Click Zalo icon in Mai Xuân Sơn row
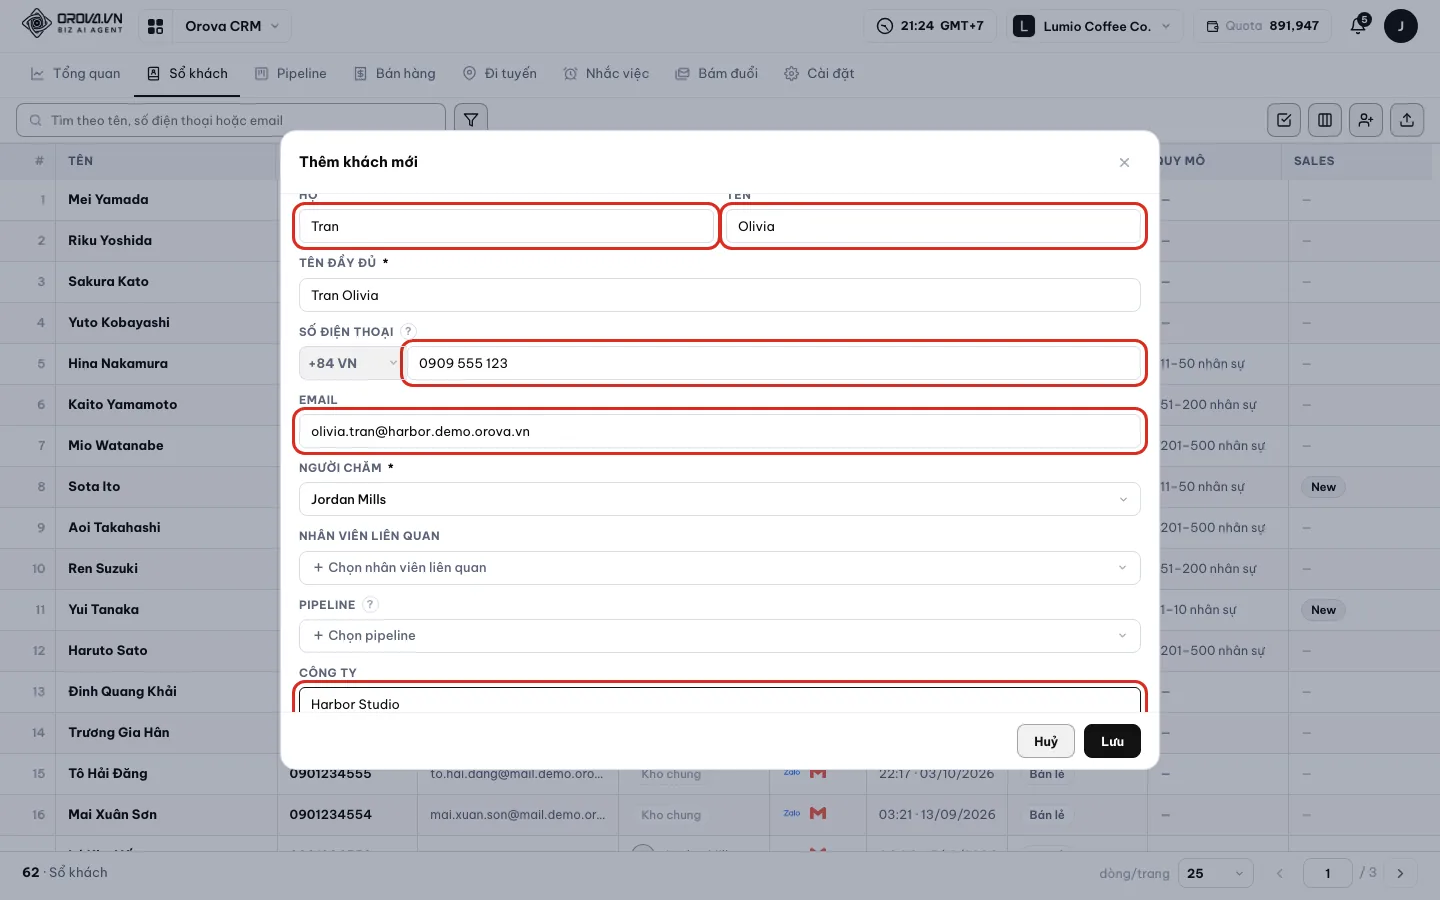1440x900 pixels. [792, 813]
